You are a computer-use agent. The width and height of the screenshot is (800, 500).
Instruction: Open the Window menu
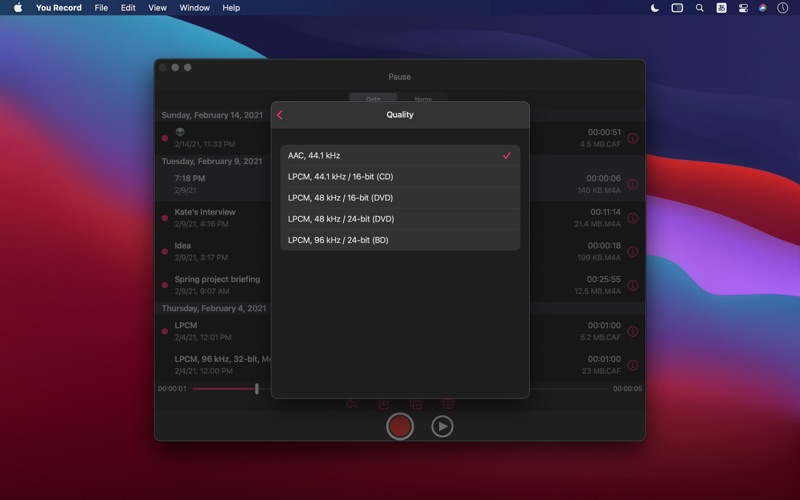pos(194,8)
